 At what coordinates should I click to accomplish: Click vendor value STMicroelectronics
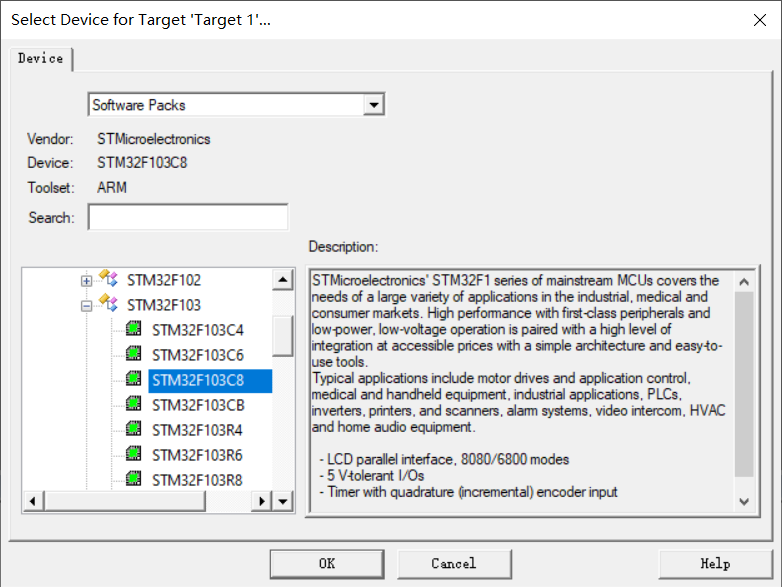coord(154,139)
